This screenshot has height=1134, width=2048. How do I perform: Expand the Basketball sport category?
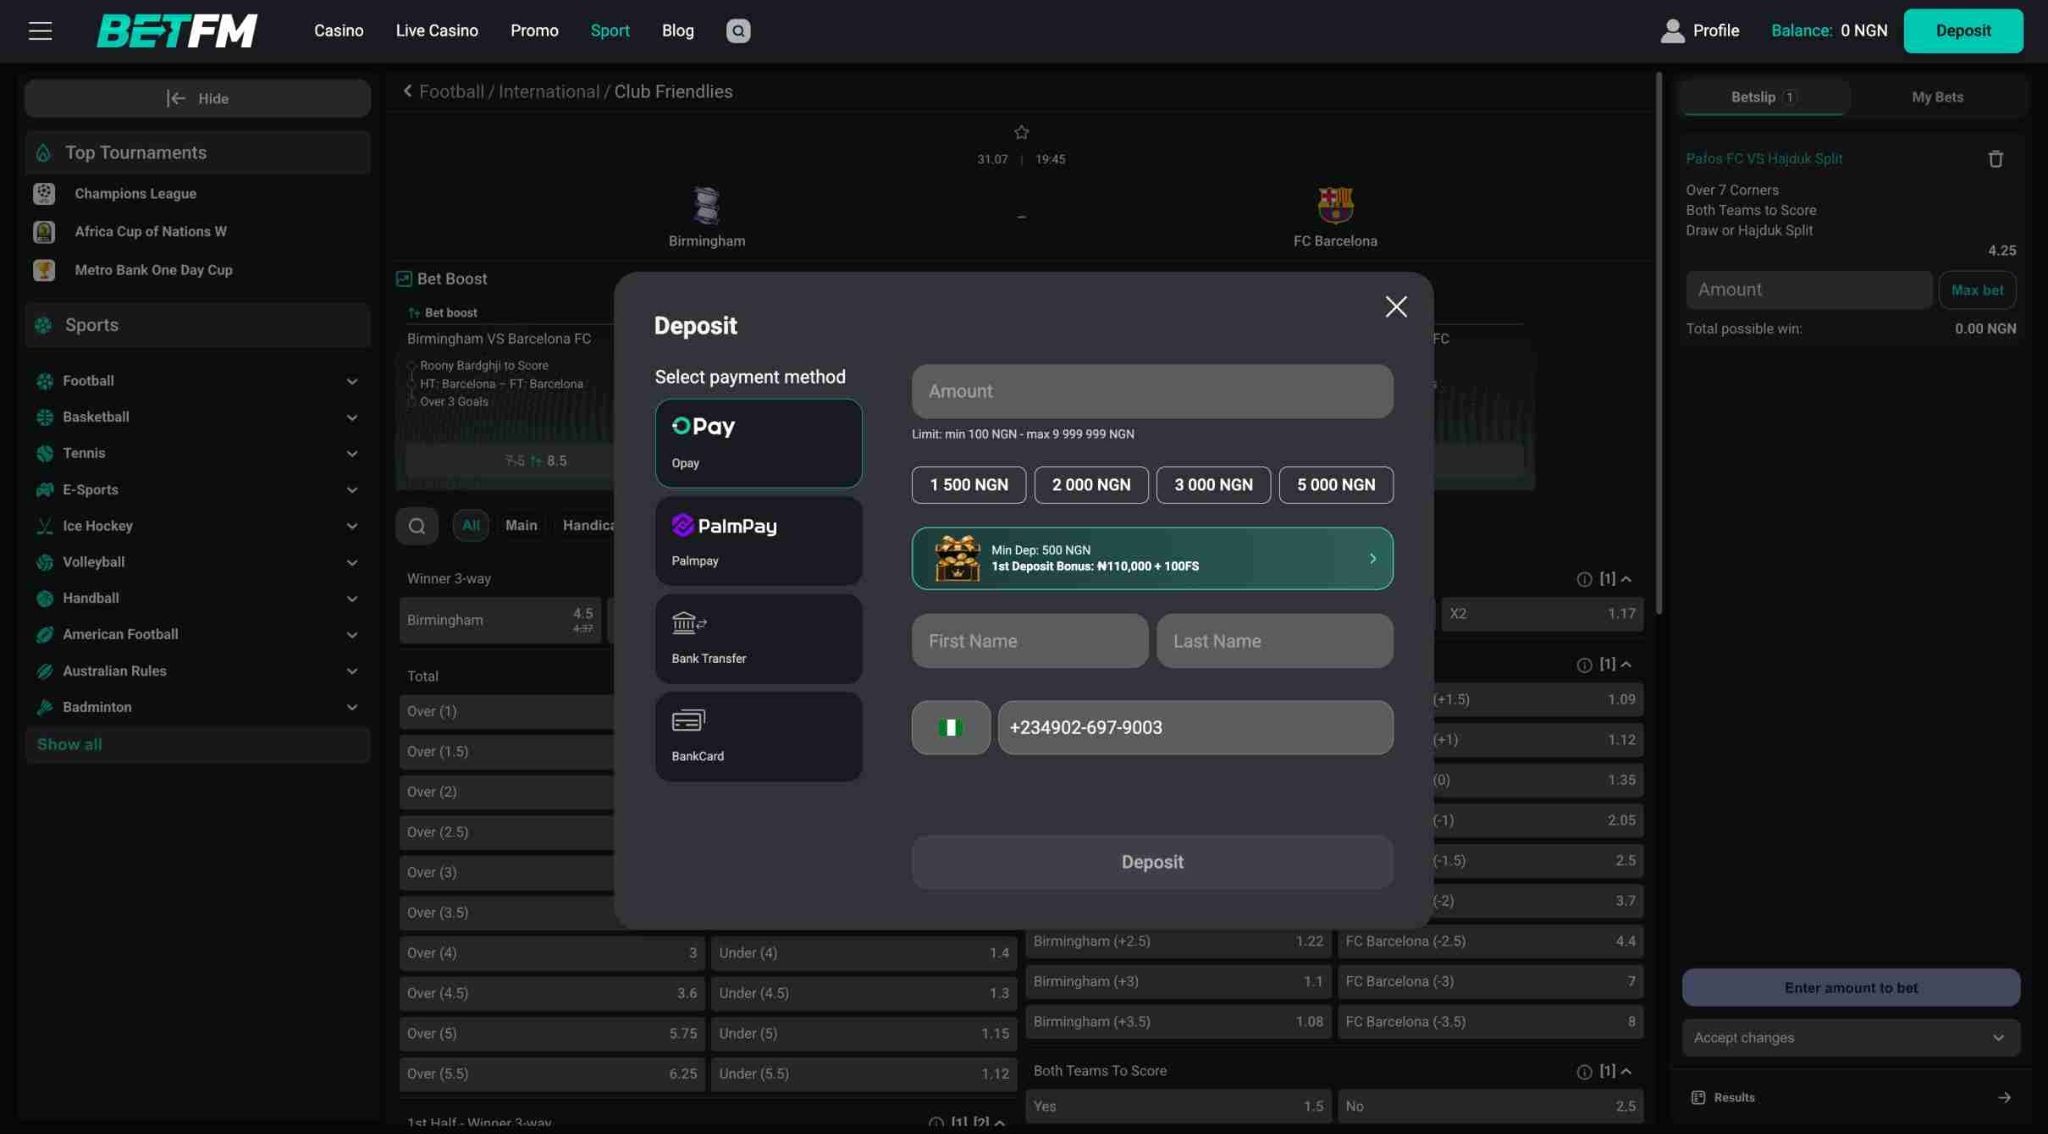352,417
